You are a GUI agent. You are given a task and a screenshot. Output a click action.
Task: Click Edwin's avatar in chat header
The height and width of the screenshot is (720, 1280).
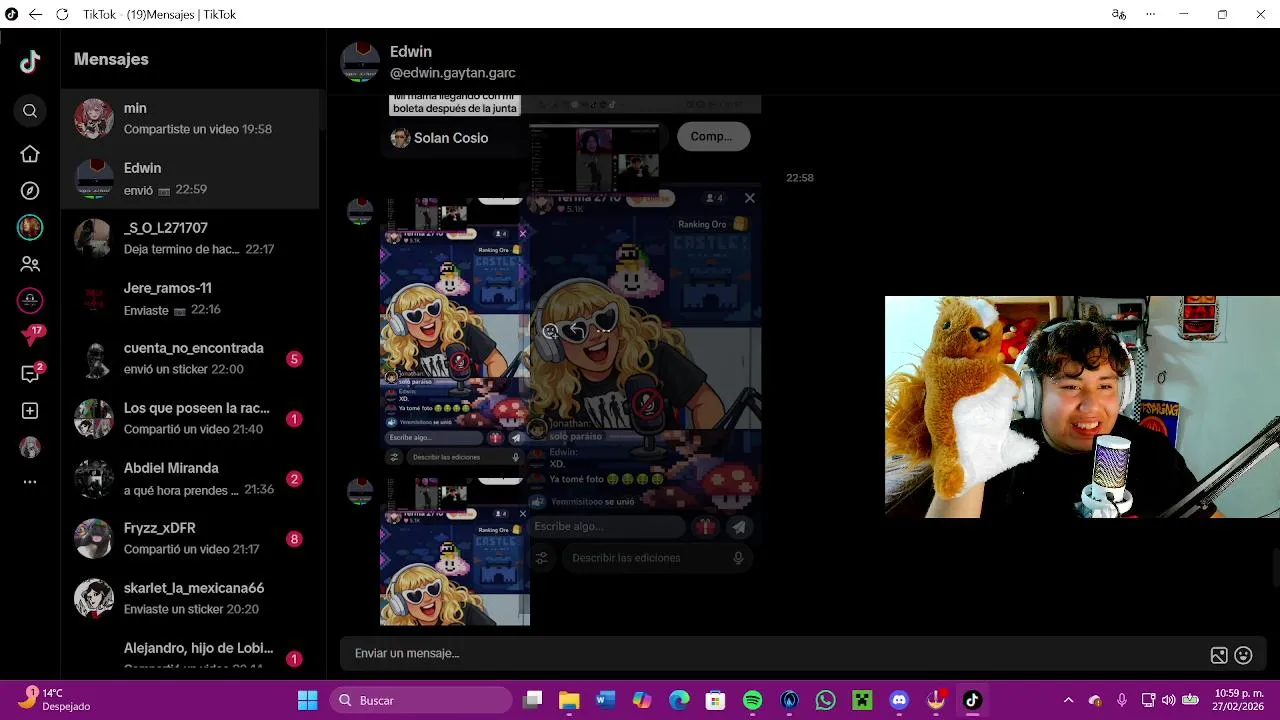360,61
